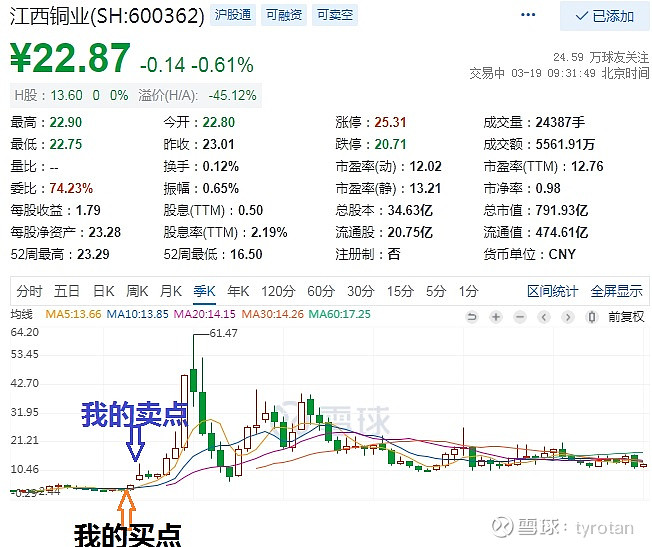
Task: Click the 区间统计 button
Action: coord(553,291)
